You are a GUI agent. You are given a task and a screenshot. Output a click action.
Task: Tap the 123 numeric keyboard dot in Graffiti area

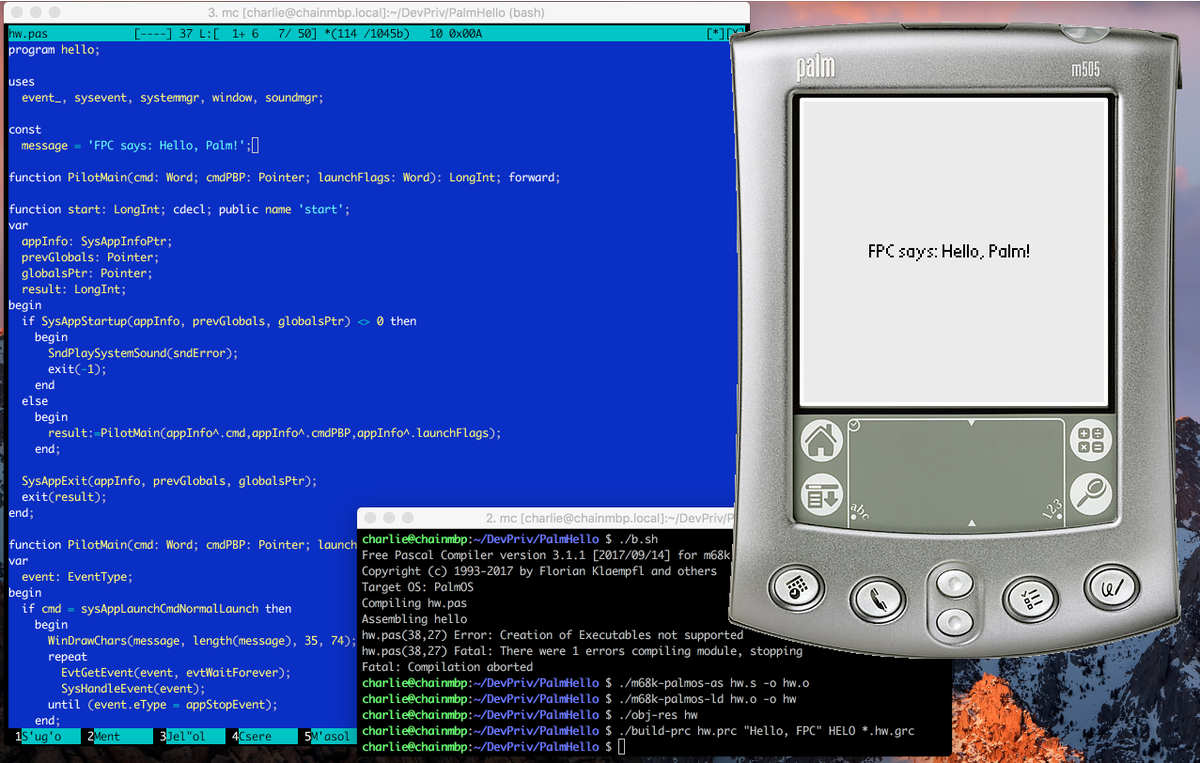click(x=1051, y=512)
